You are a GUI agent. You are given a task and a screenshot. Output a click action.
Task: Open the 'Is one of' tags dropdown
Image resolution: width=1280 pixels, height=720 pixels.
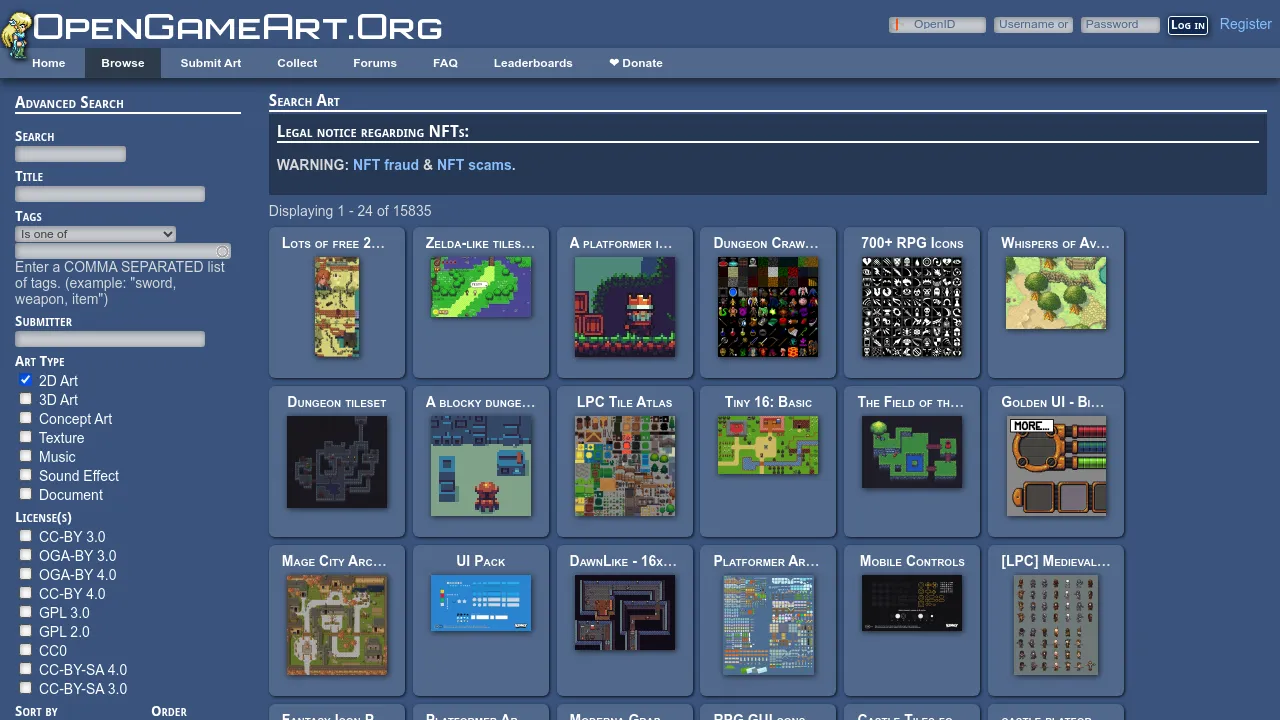tap(95, 233)
